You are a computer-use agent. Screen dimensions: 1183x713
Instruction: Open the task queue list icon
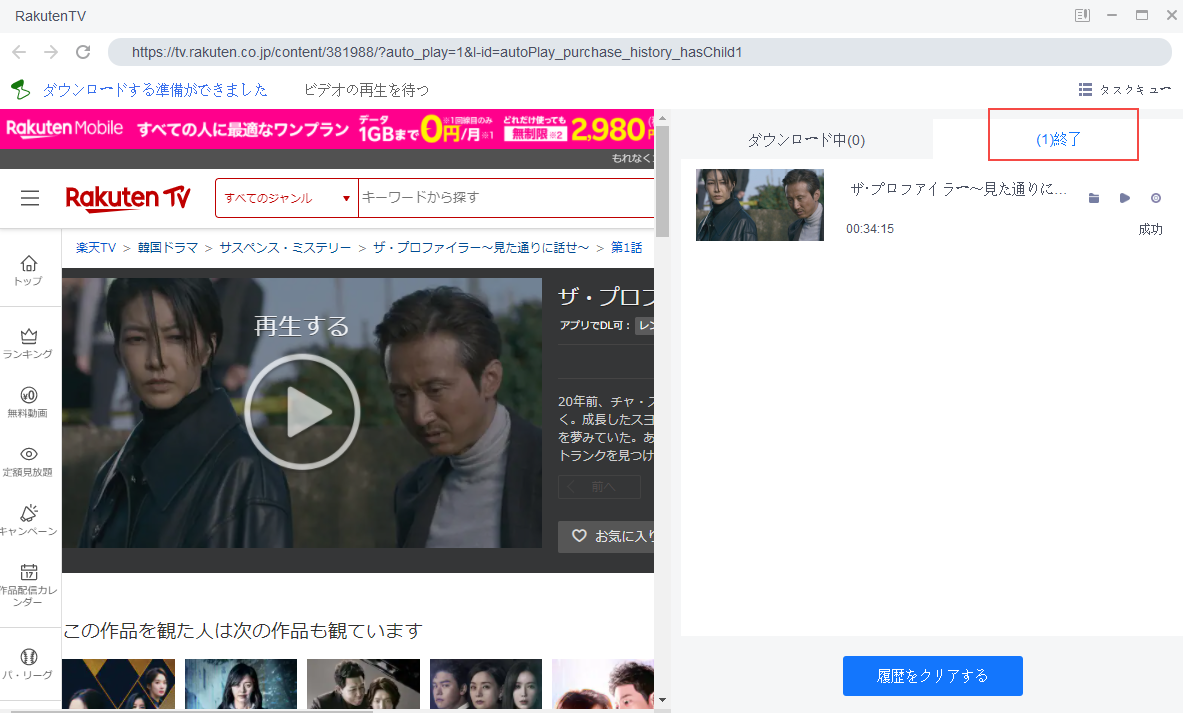1086,90
